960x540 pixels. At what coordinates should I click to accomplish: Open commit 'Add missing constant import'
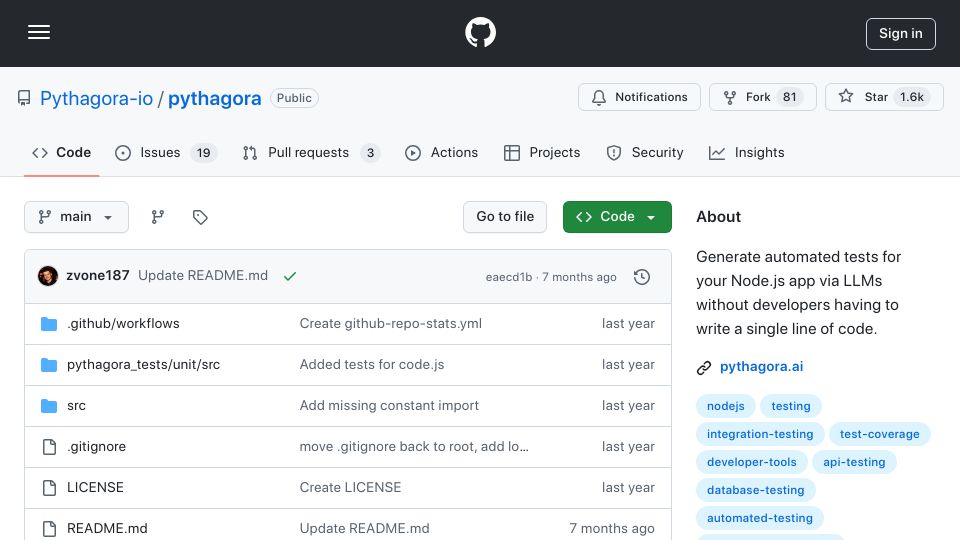pos(389,405)
